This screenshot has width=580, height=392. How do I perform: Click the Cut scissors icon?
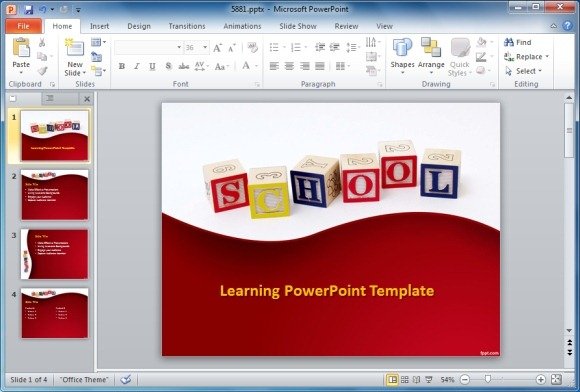click(42, 43)
